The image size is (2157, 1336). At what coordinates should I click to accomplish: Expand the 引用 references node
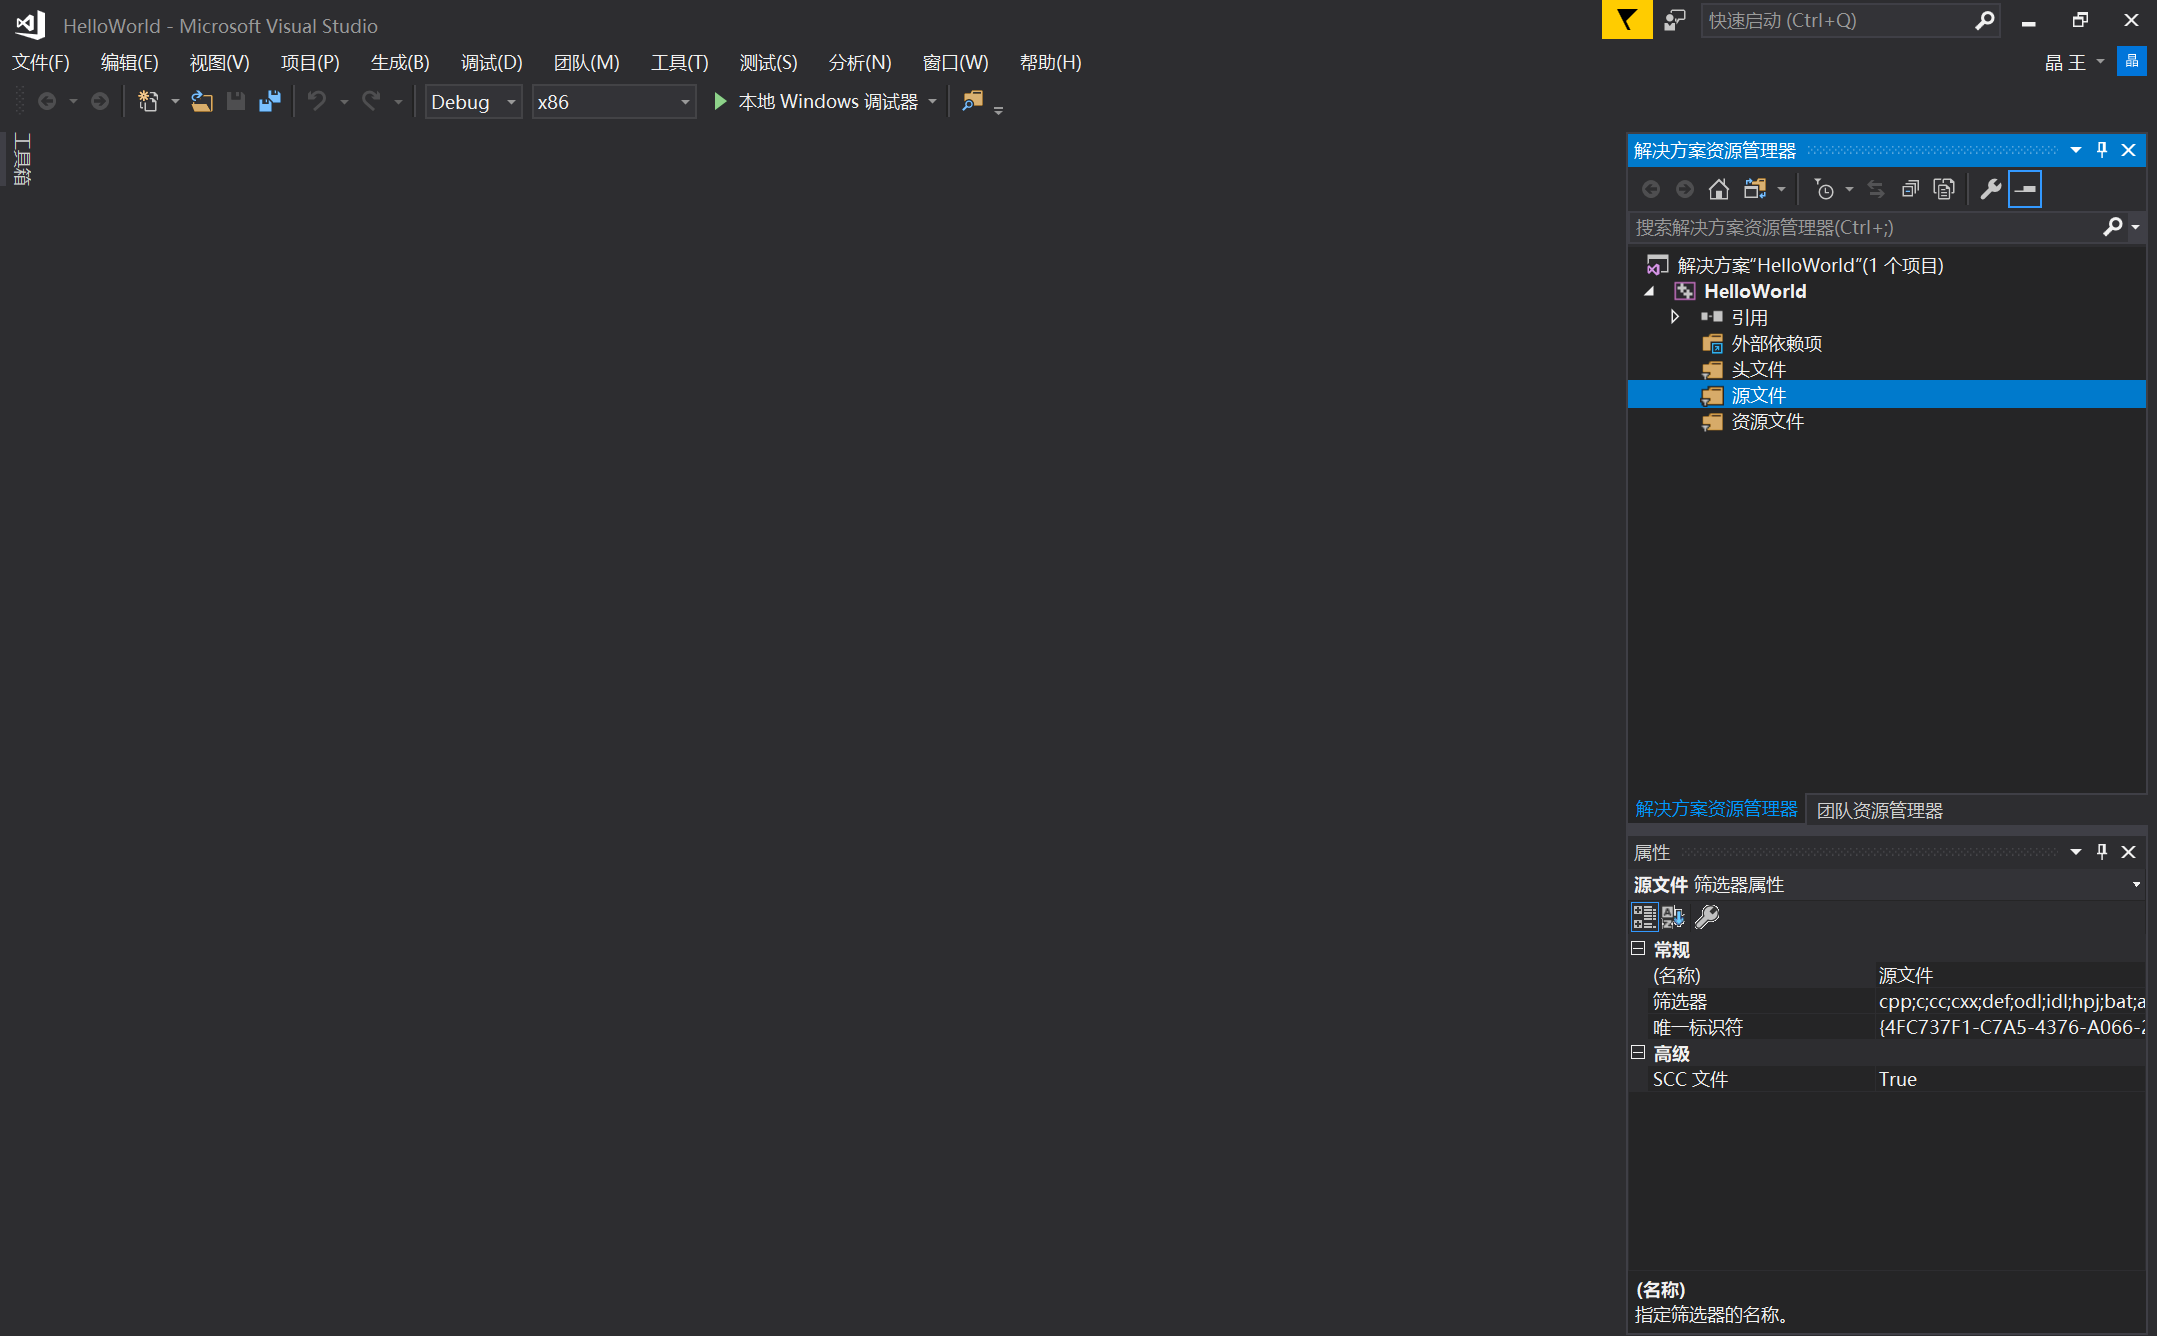(x=1675, y=317)
